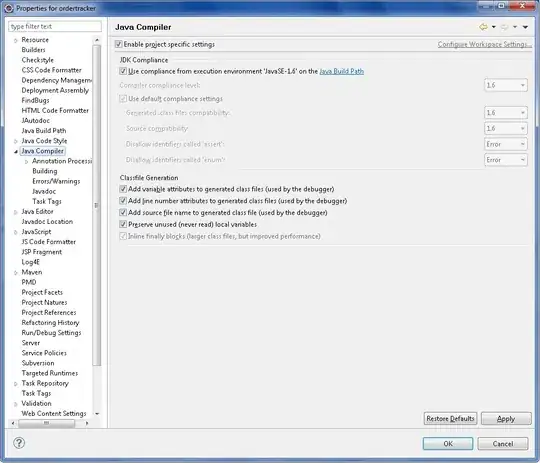
Task: Select Javadoc under Java Compiler
Action: 44,191
